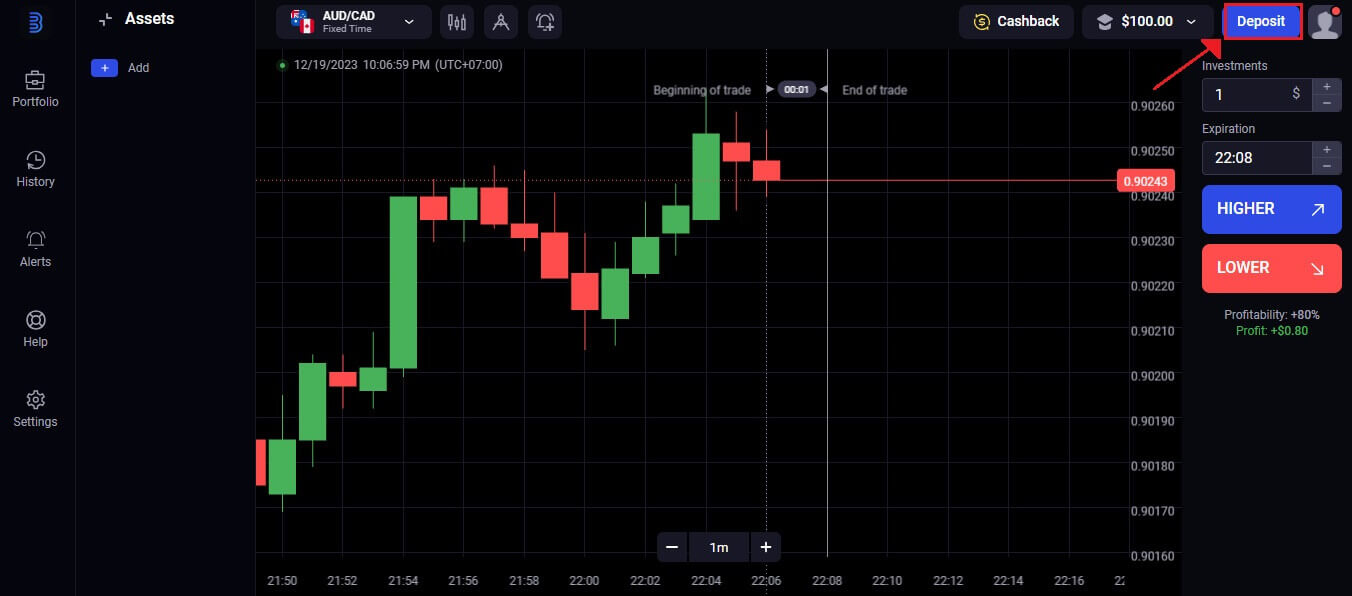Click the Cashback button
This screenshot has height=596, width=1352.
(1016, 21)
